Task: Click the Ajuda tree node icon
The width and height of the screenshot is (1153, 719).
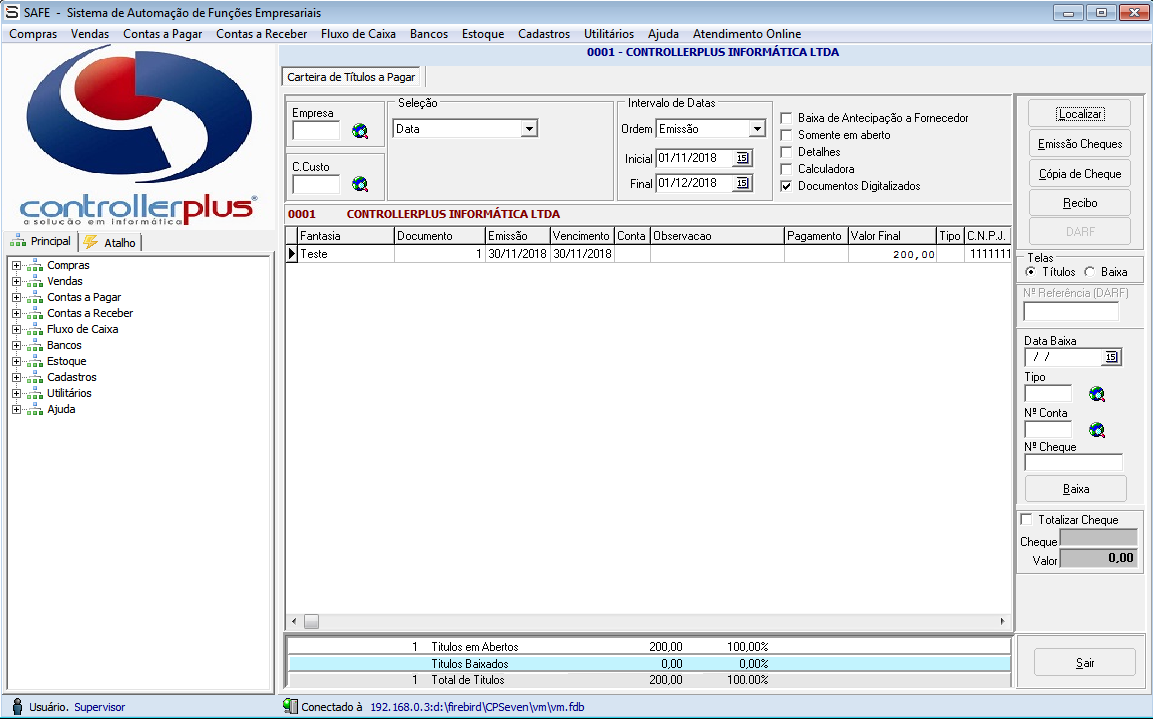Action: [x=35, y=409]
